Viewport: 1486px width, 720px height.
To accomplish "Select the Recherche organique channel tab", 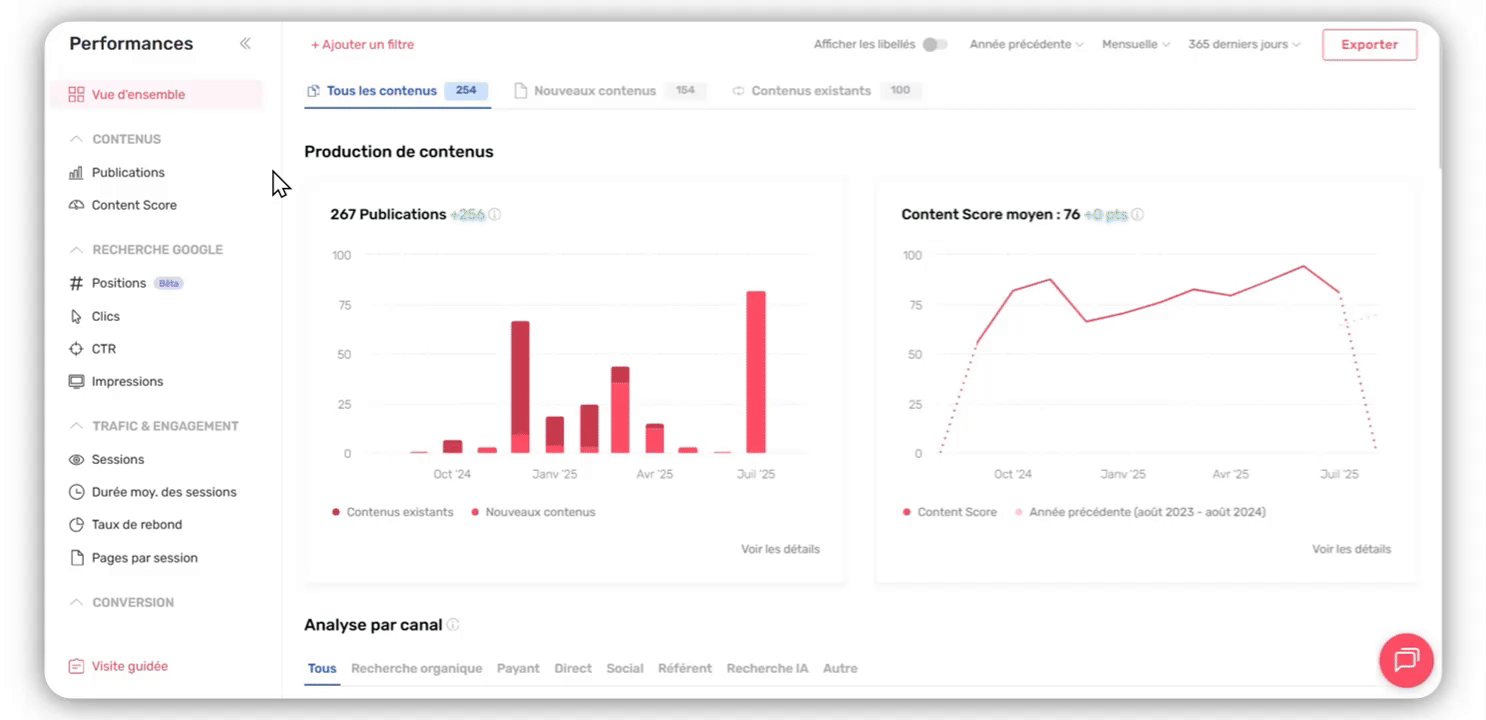I will [416, 668].
